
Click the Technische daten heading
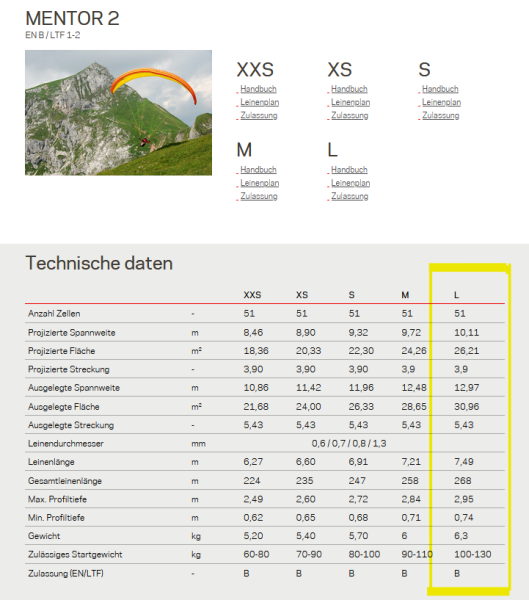point(99,263)
